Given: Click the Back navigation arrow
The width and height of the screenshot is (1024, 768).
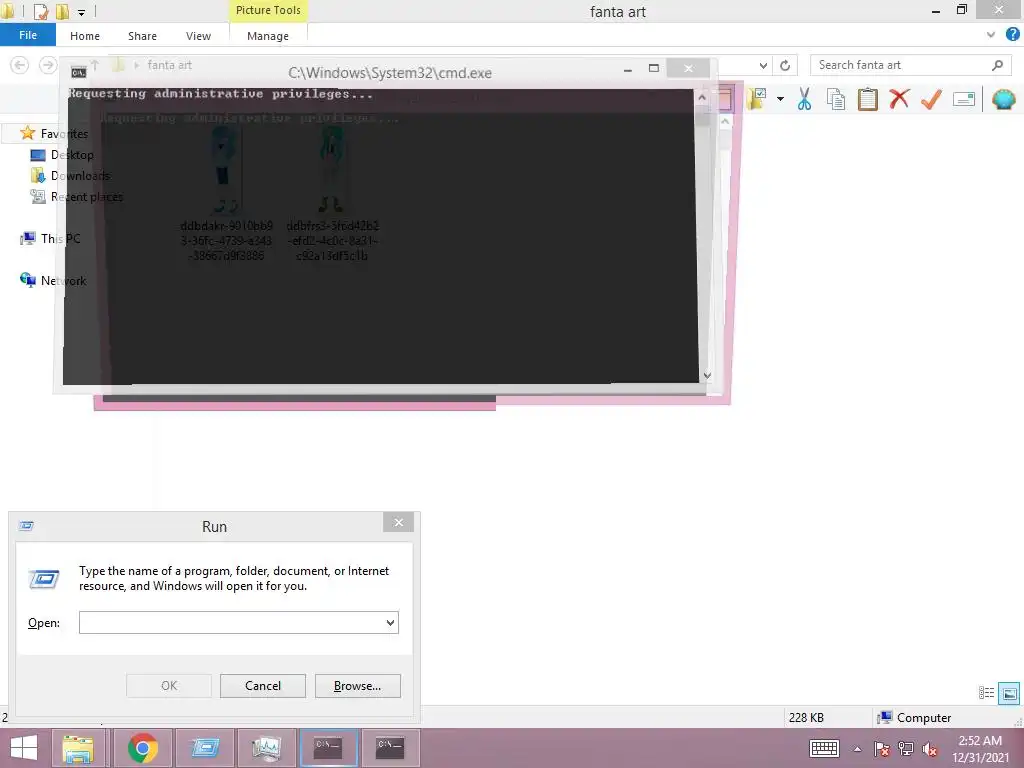Looking at the screenshot, I should [20, 65].
